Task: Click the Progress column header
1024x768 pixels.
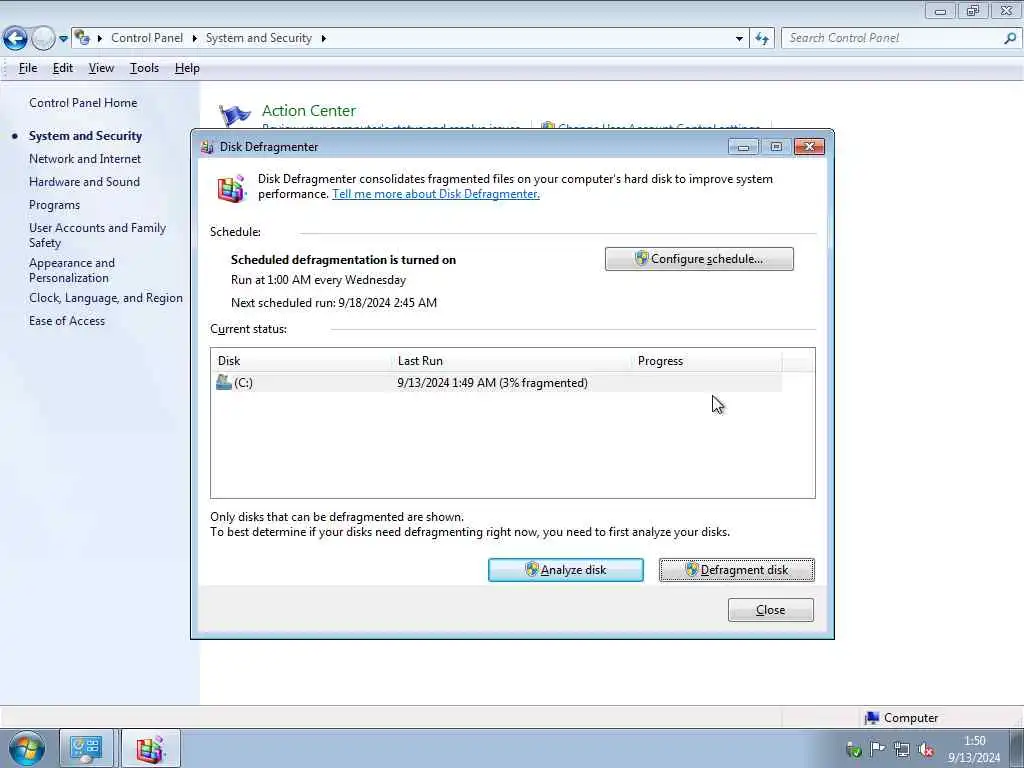Action: (x=707, y=360)
